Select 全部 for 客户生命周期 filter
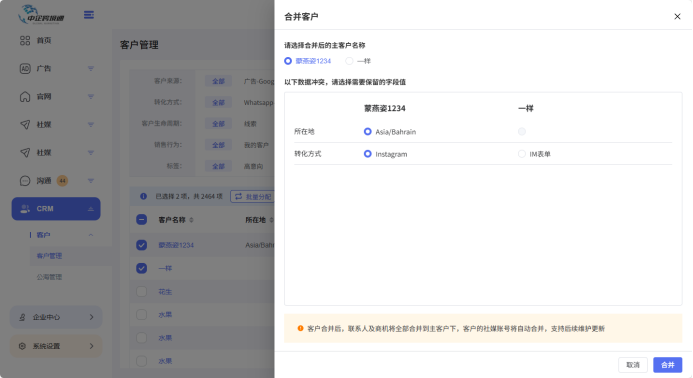The image size is (693, 378). pos(218,124)
